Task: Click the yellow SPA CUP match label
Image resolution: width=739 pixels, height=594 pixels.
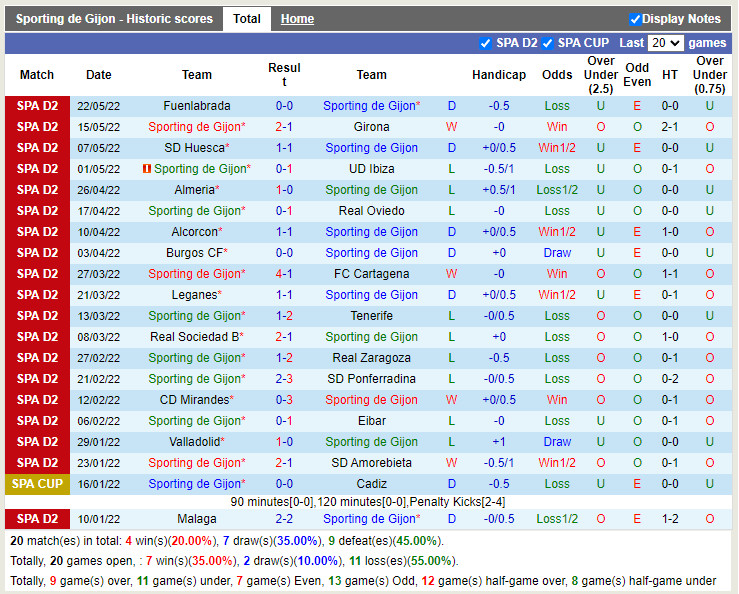Action: click(37, 484)
